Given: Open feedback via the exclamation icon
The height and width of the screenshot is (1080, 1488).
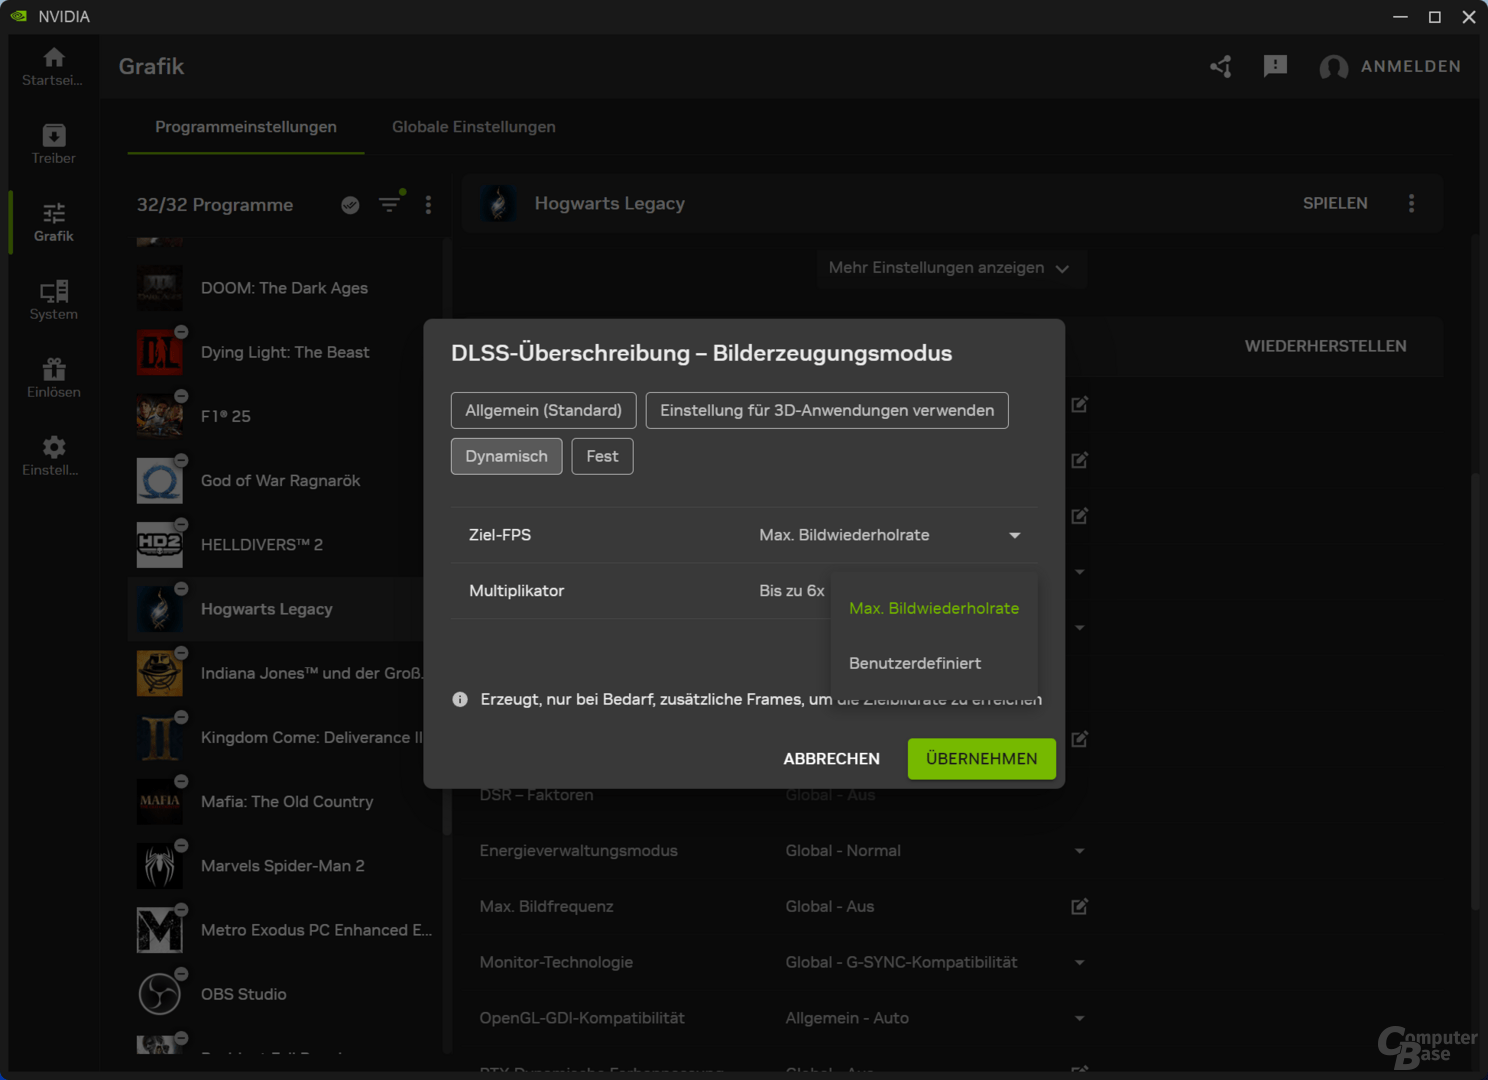Looking at the screenshot, I should click(x=1274, y=66).
